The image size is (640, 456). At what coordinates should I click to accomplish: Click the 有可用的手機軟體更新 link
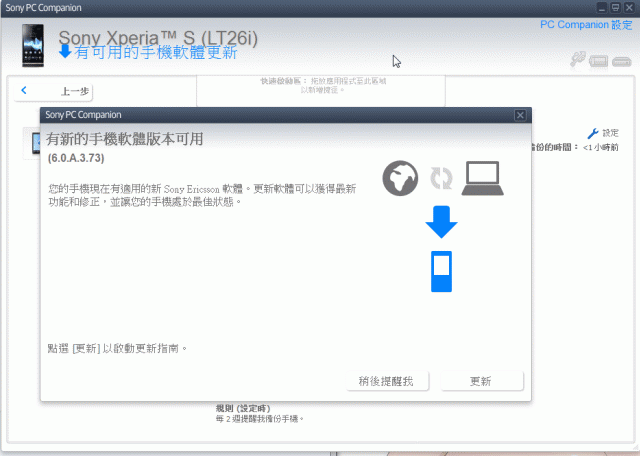coord(156,52)
